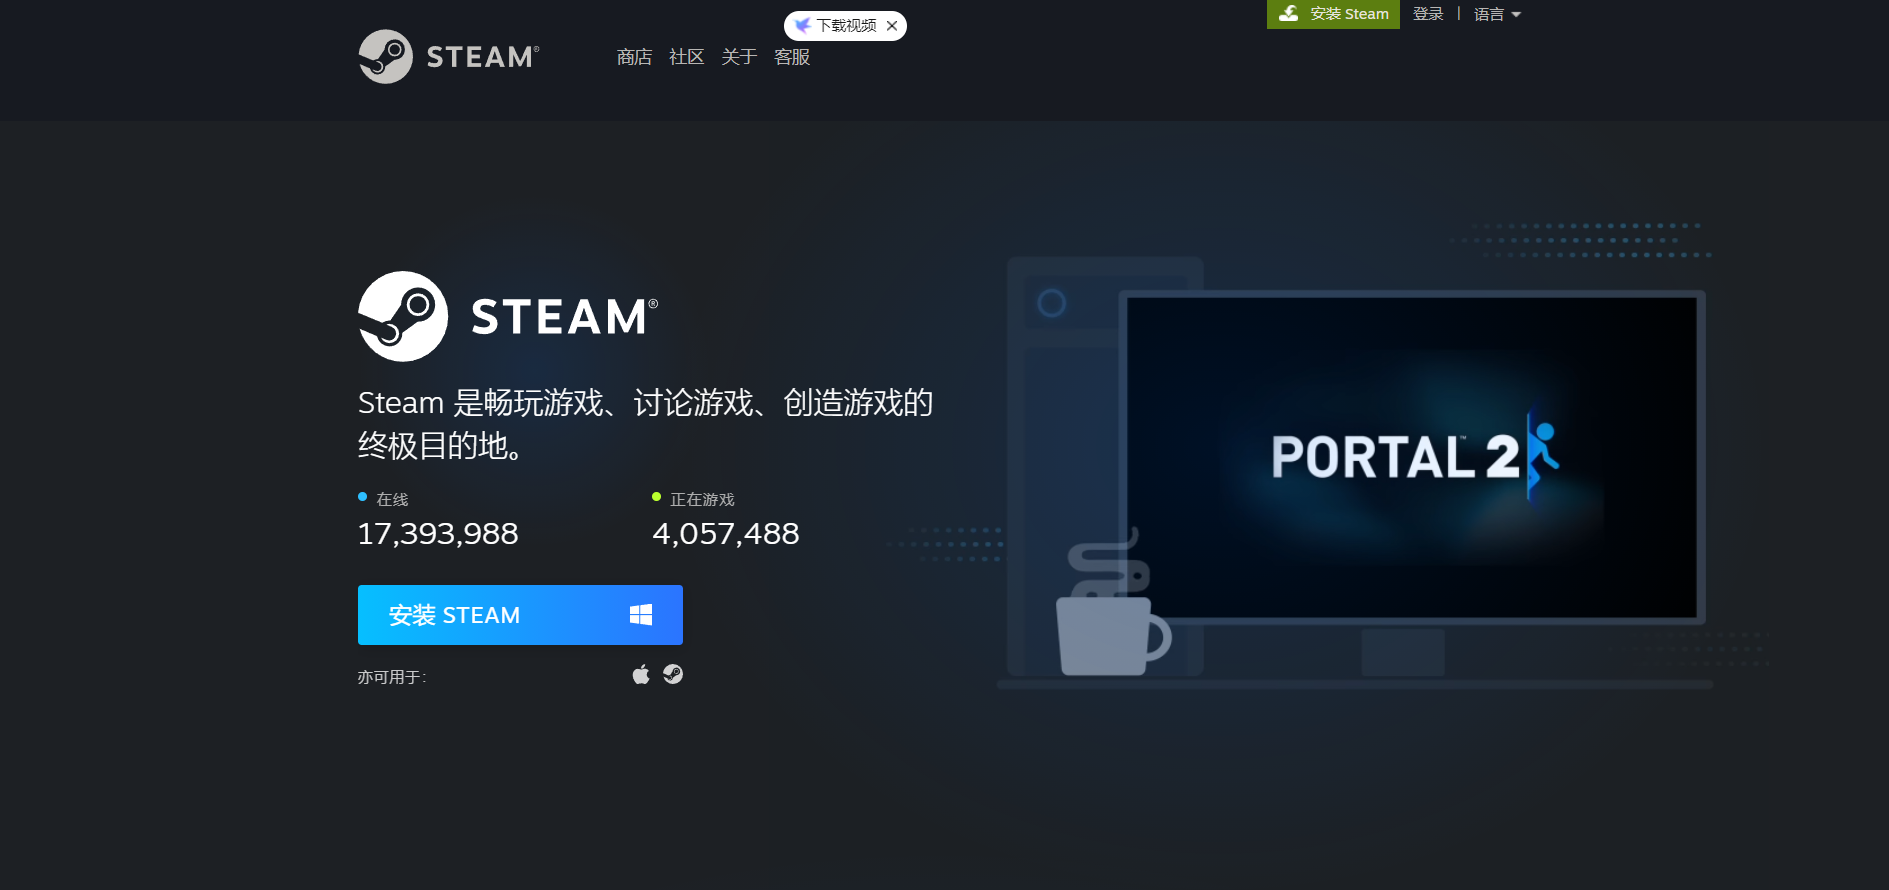Open the 客服 support page
Screen dimensions: 1889x890
coord(792,57)
